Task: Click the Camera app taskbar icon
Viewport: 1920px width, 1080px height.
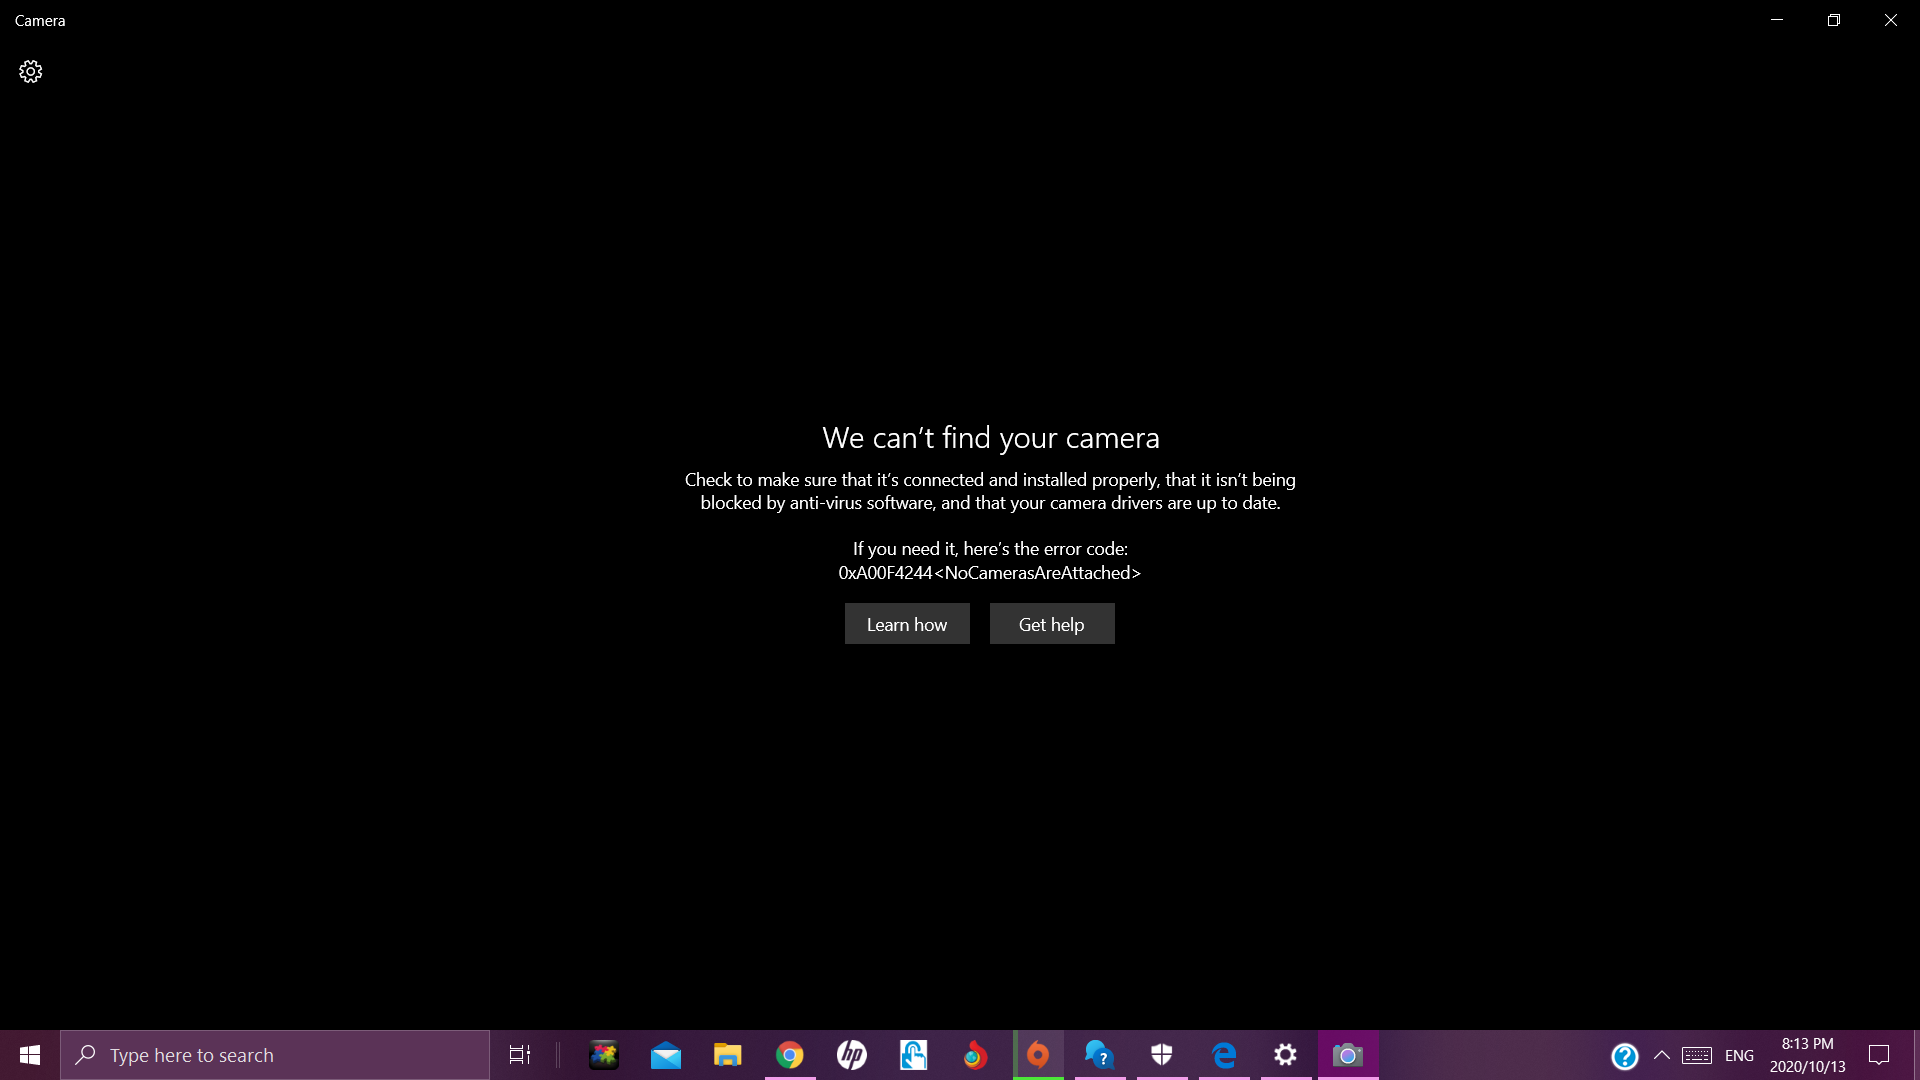Action: pyautogui.click(x=1348, y=1054)
